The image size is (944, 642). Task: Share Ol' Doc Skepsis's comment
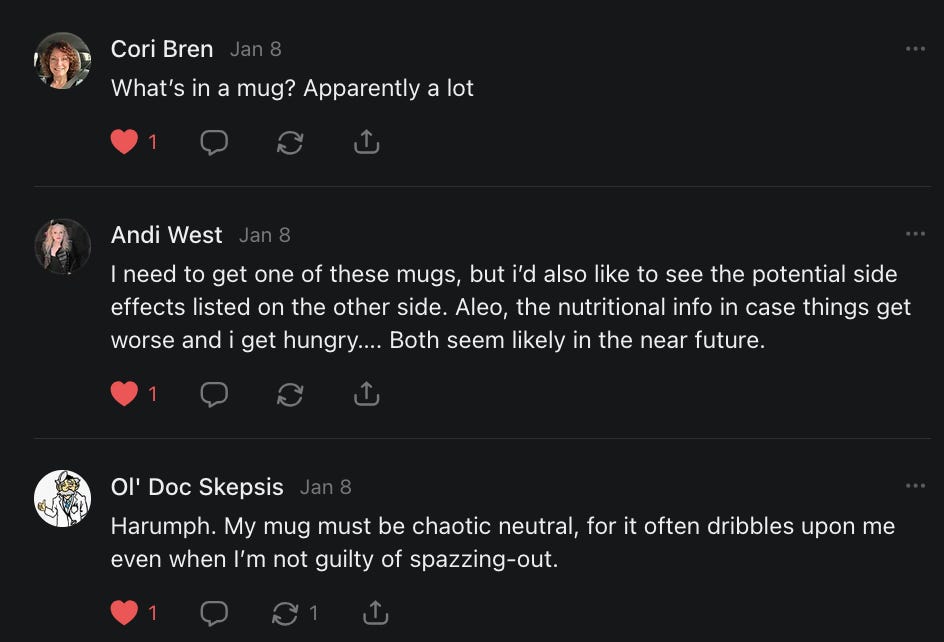(x=375, y=612)
